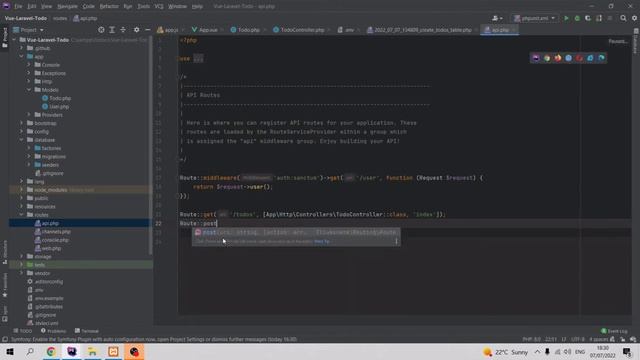640x360 pixels.
Task: Open the Navigate menu
Action: [x=67, y=7]
